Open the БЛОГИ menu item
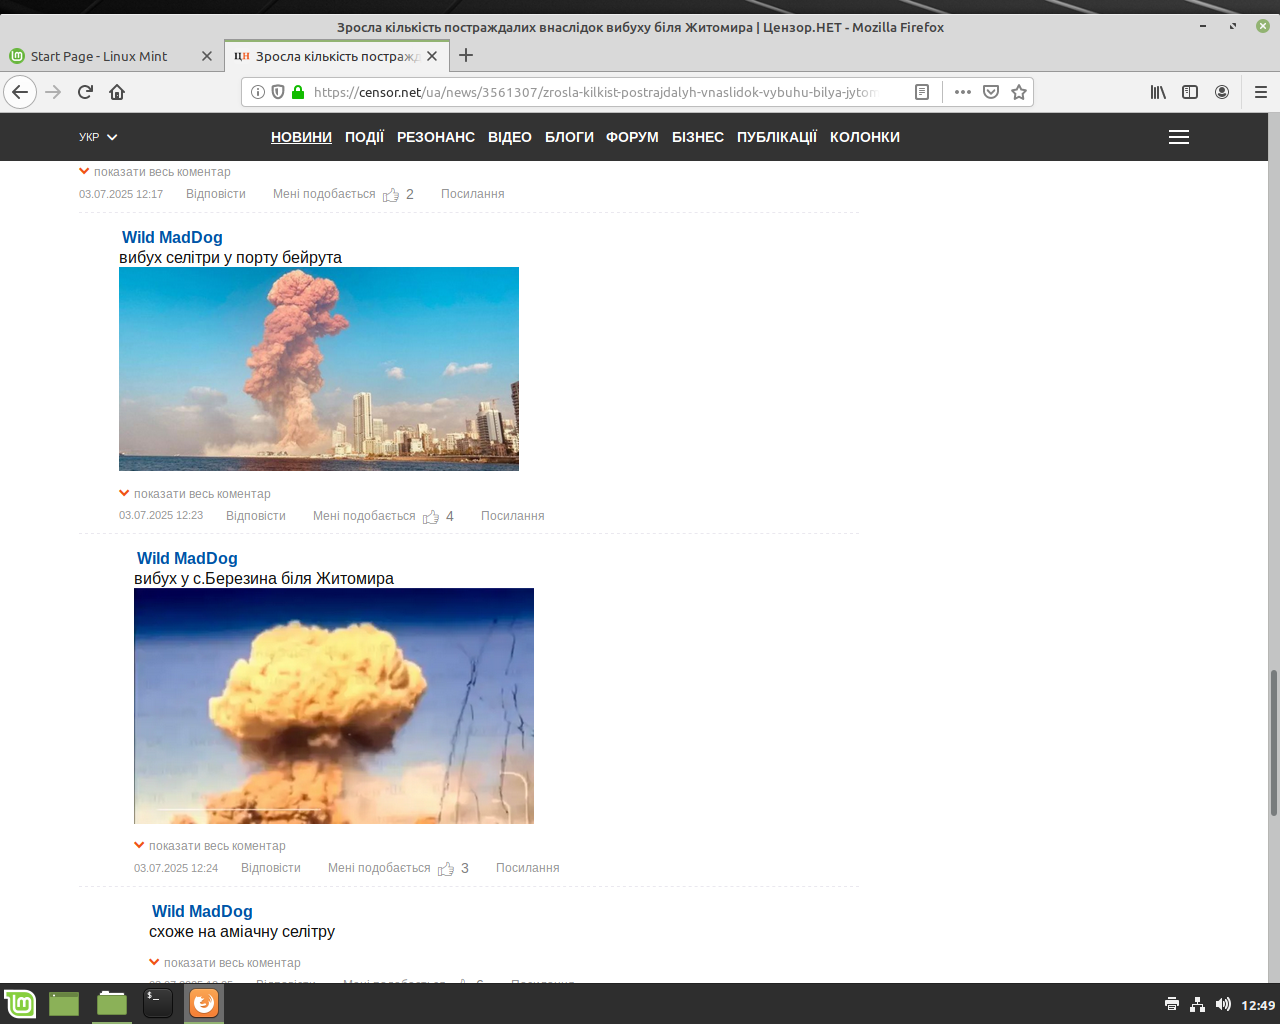The height and width of the screenshot is (1024, 1280). tap(569, 137)
